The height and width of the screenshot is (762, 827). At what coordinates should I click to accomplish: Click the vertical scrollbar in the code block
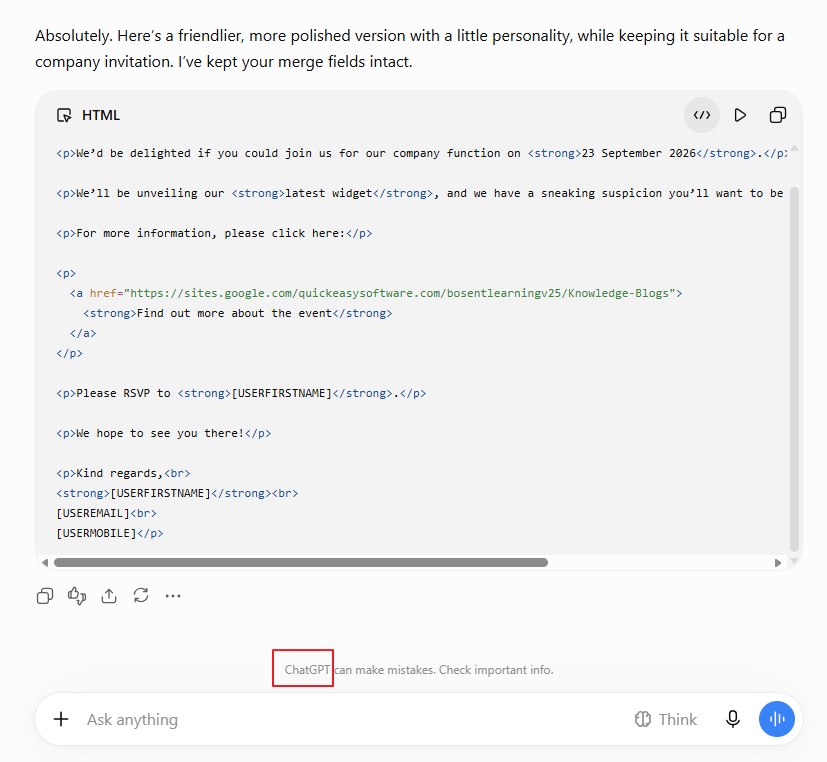[794, 369]
